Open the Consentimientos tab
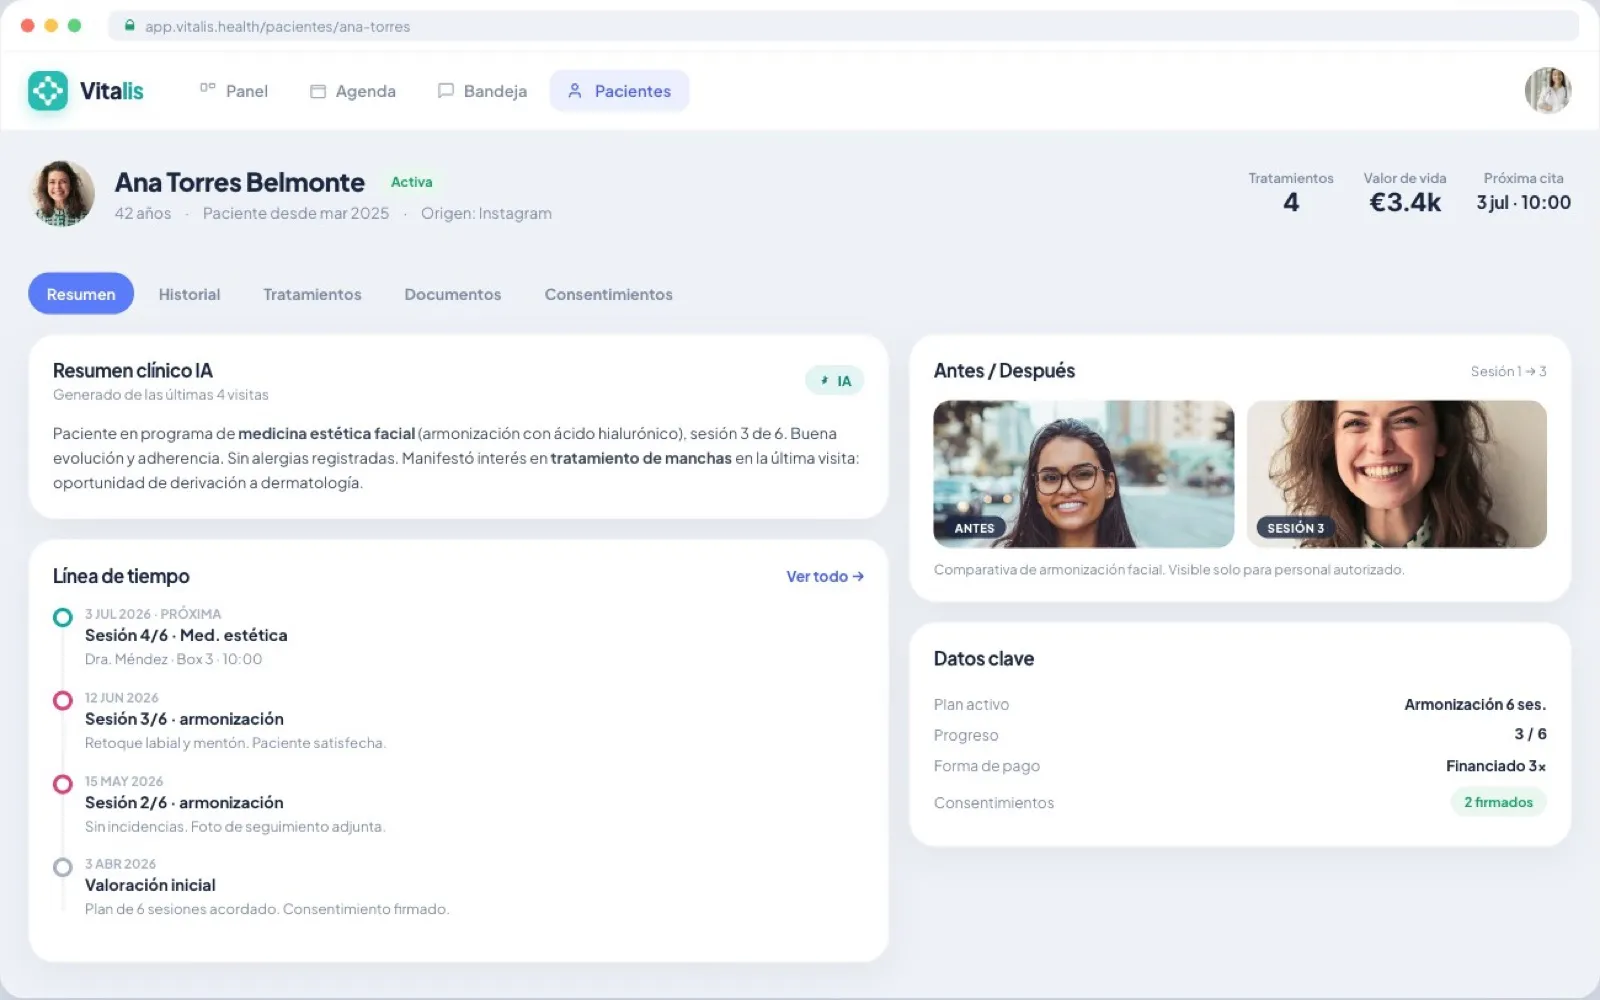Image resolution: width=1600 pixels, height=1000 pixels. coord(608,294)
